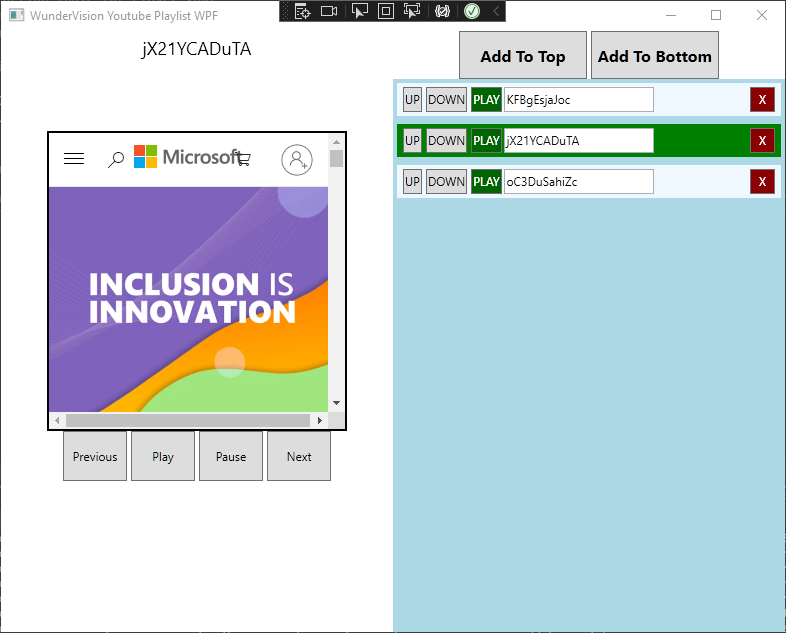786x633 pixels.
Task: Click the Add To Bottom button
Action: 655,55
